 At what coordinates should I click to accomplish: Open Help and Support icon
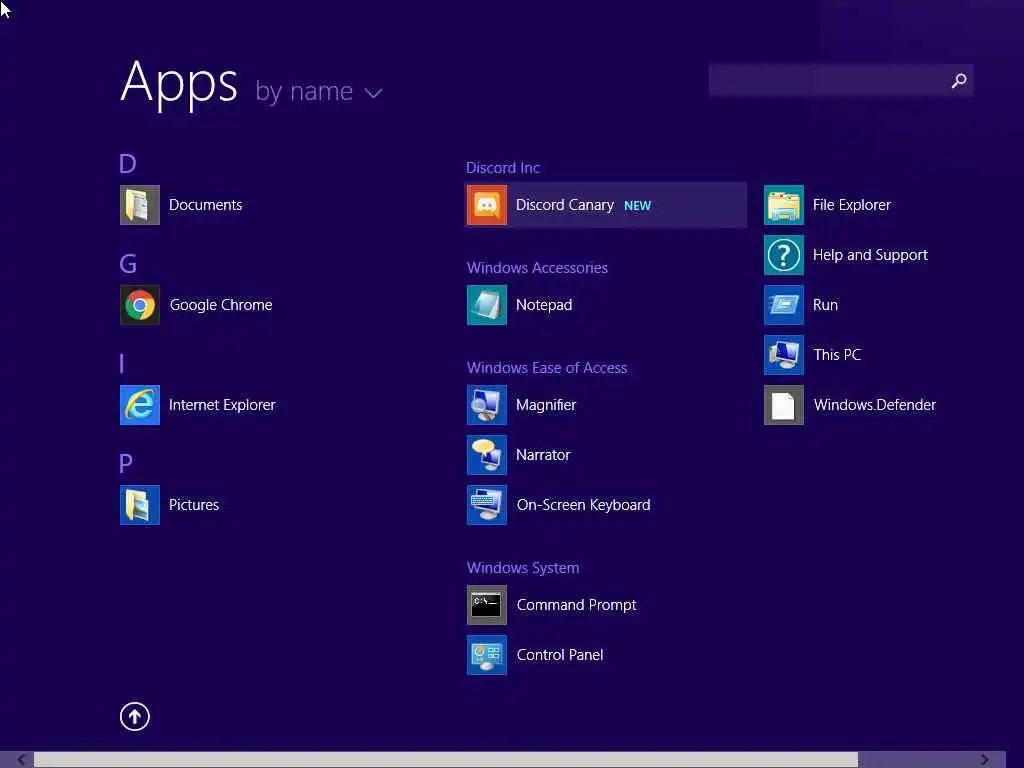click(784, 255)
